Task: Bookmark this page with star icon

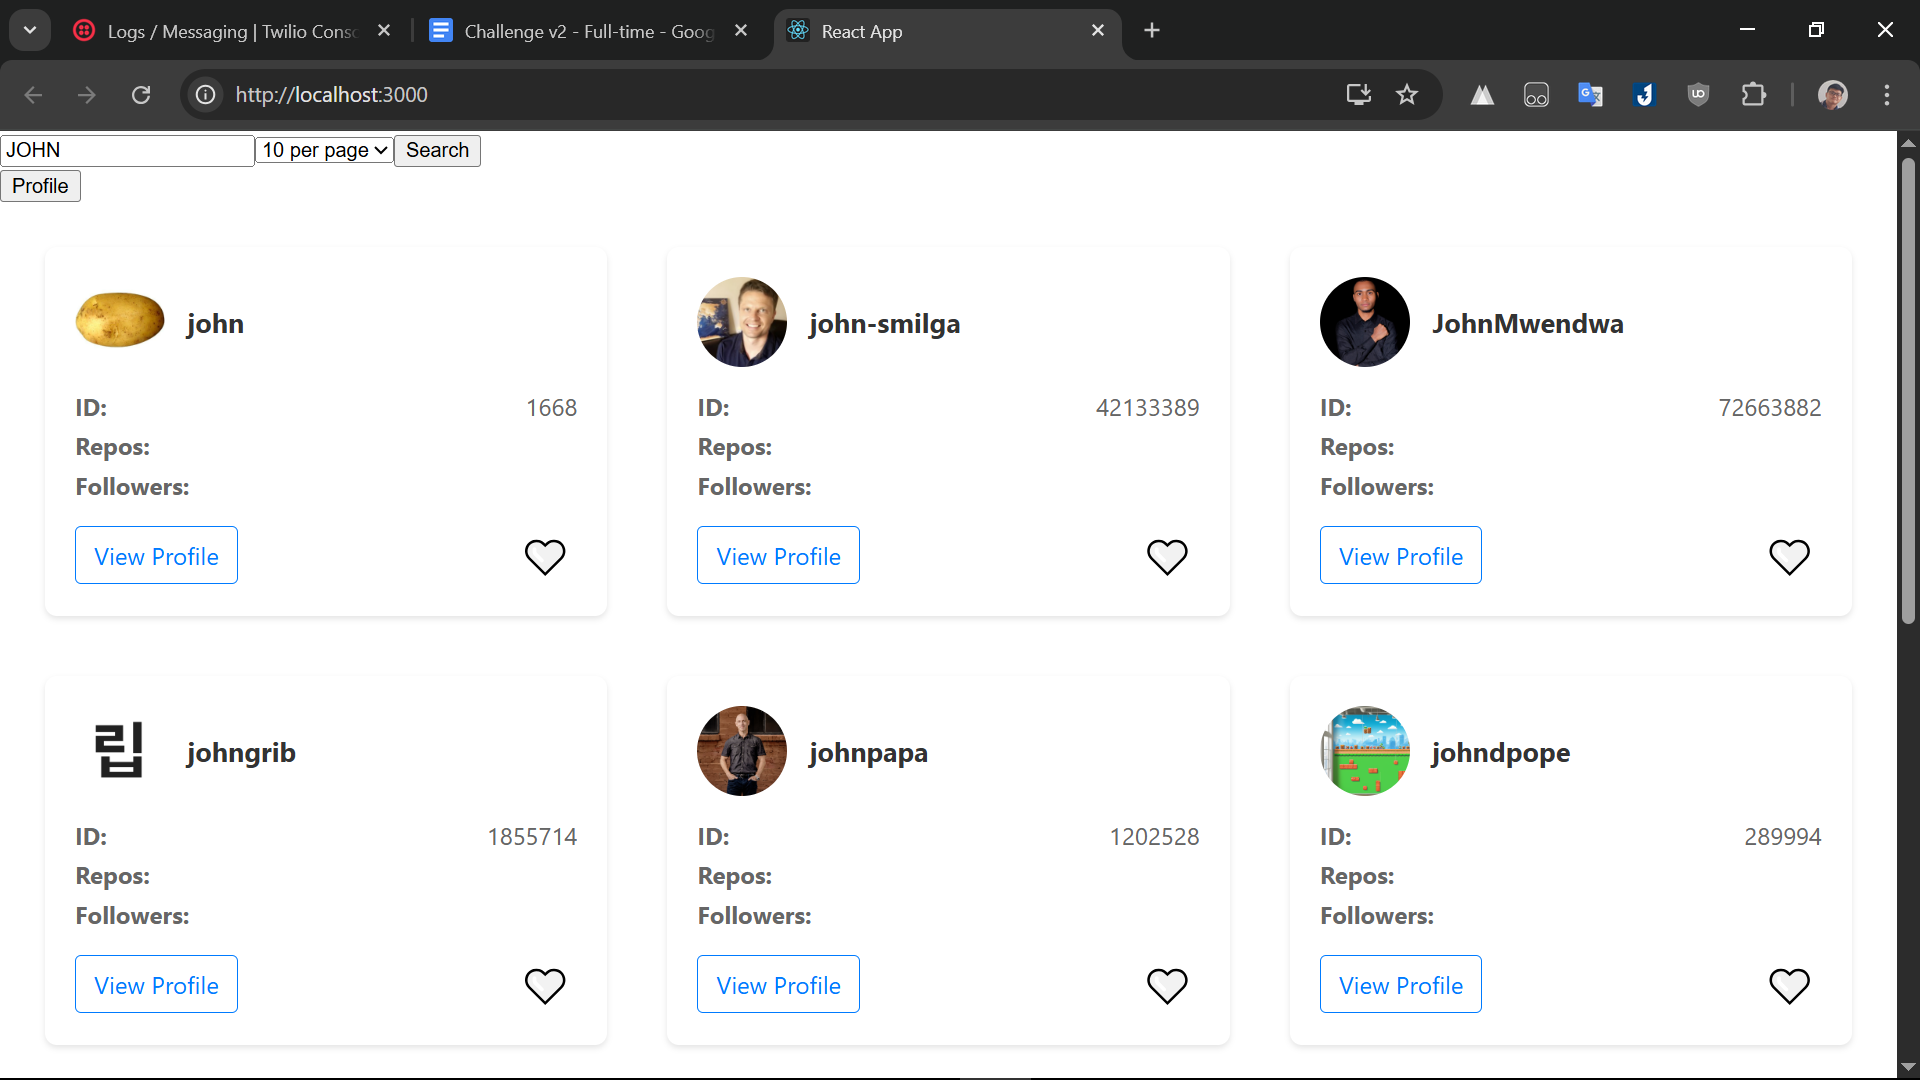Action: [x=1407, y=95]
